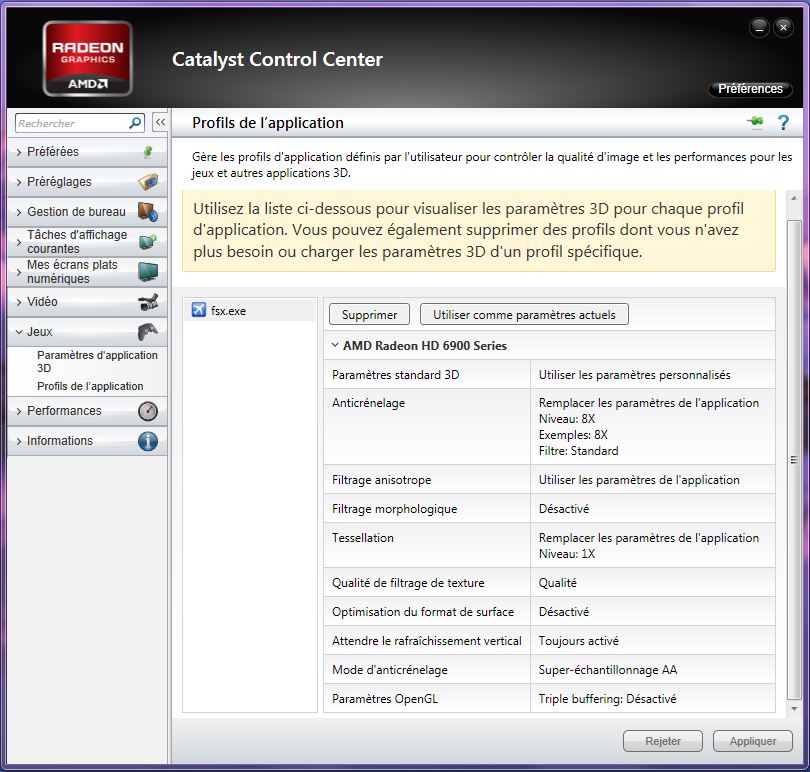This screenshot has height=772, width=810.
Task: Click the Filtrage morphologique row label
Action: tap(394, 508)
